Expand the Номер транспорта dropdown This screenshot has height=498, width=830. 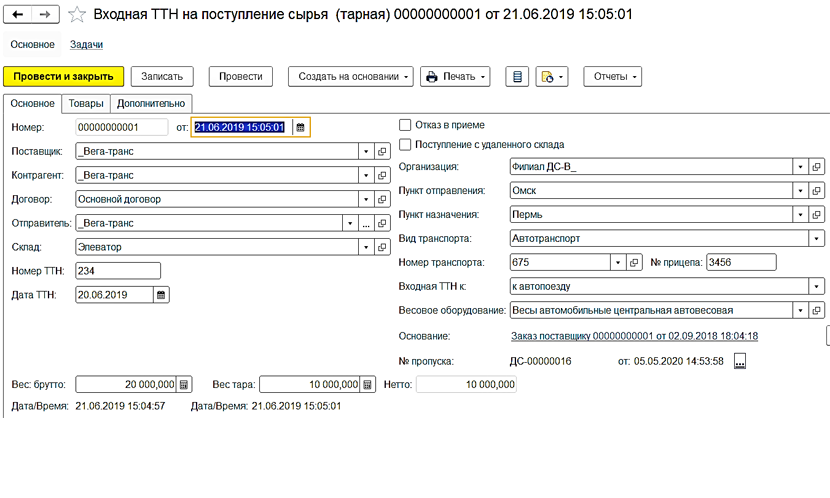(618, 262)
